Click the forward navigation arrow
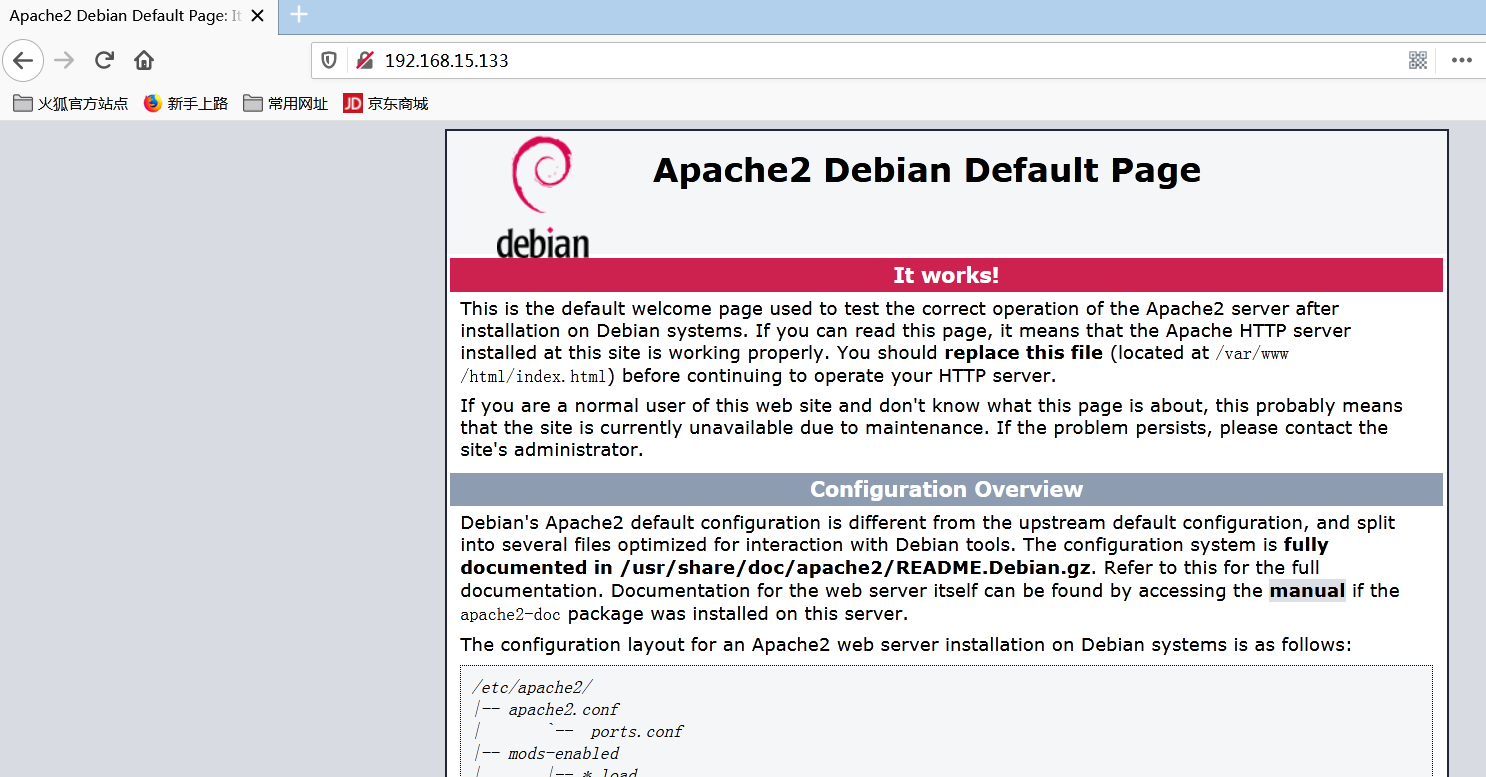This screenshot has width=1486, height=777. (65, 60)
